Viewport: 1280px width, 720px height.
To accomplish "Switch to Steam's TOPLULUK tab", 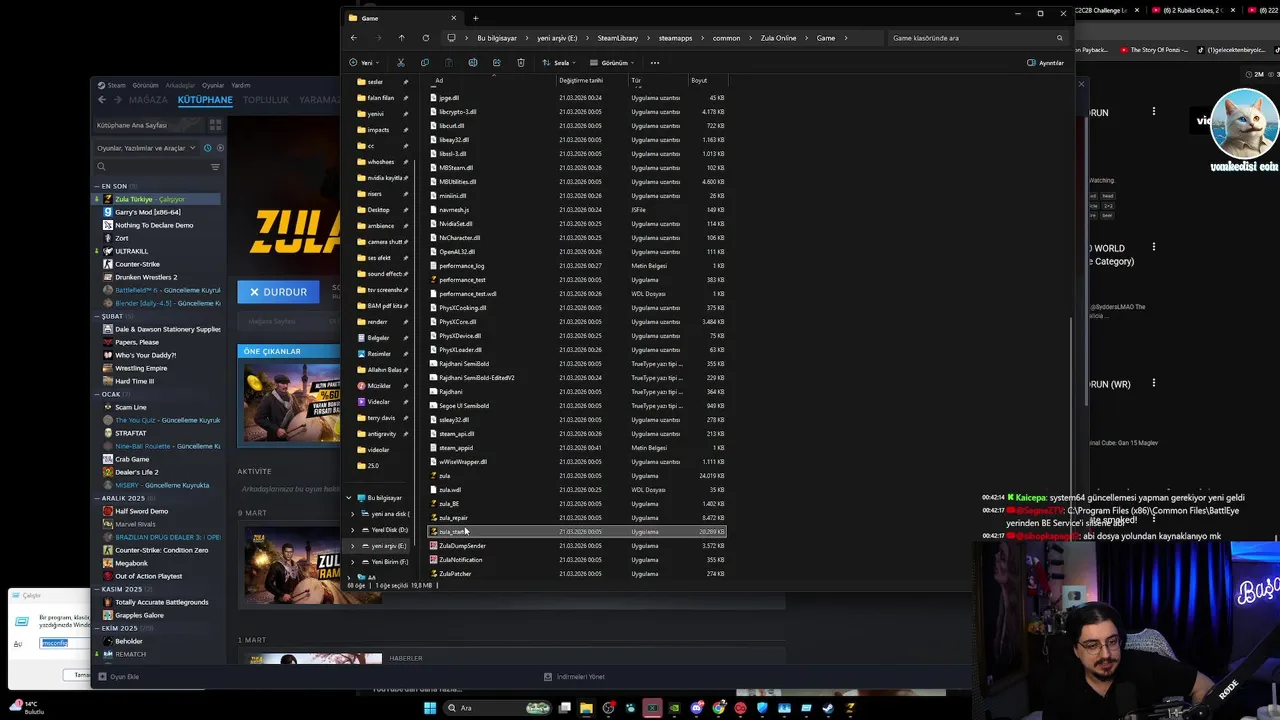I will 265,100.
